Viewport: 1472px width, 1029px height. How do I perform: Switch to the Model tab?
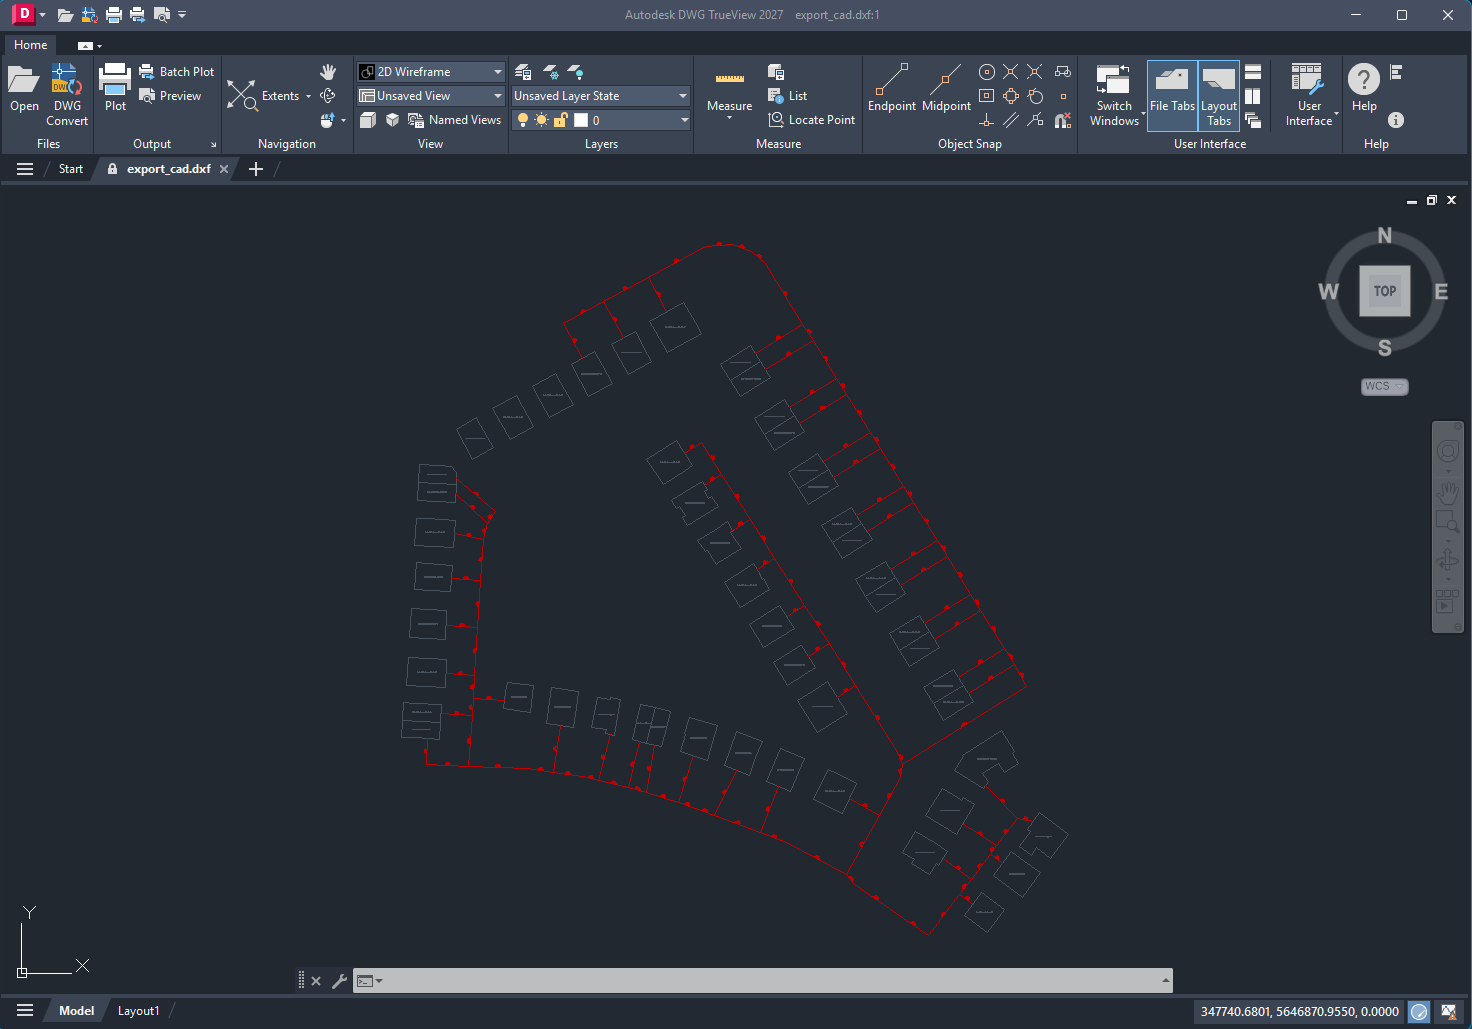[76, 1011]
